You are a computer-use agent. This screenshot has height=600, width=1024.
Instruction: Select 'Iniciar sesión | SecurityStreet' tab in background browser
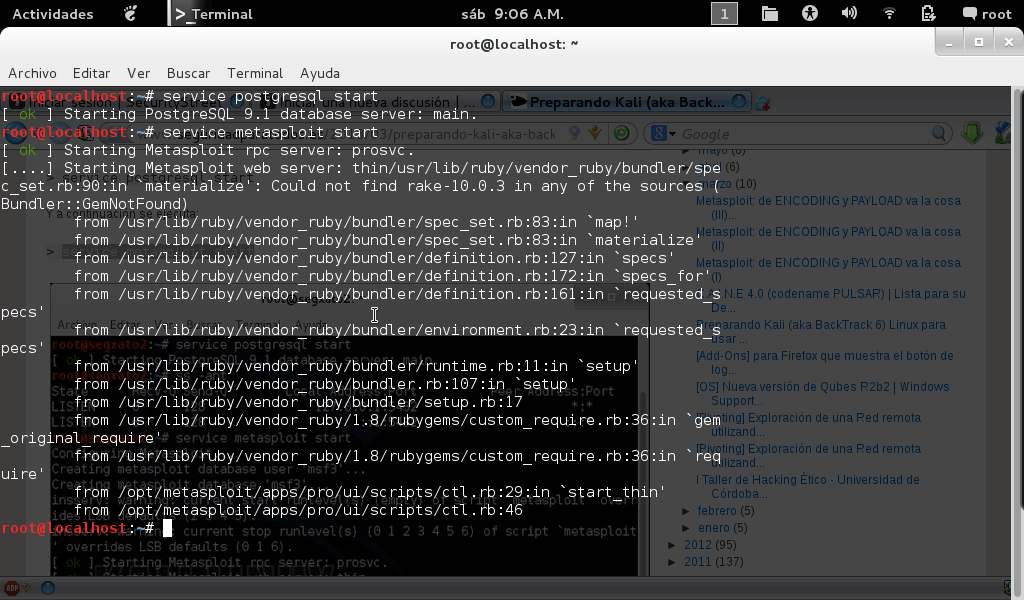pos(124,103)
